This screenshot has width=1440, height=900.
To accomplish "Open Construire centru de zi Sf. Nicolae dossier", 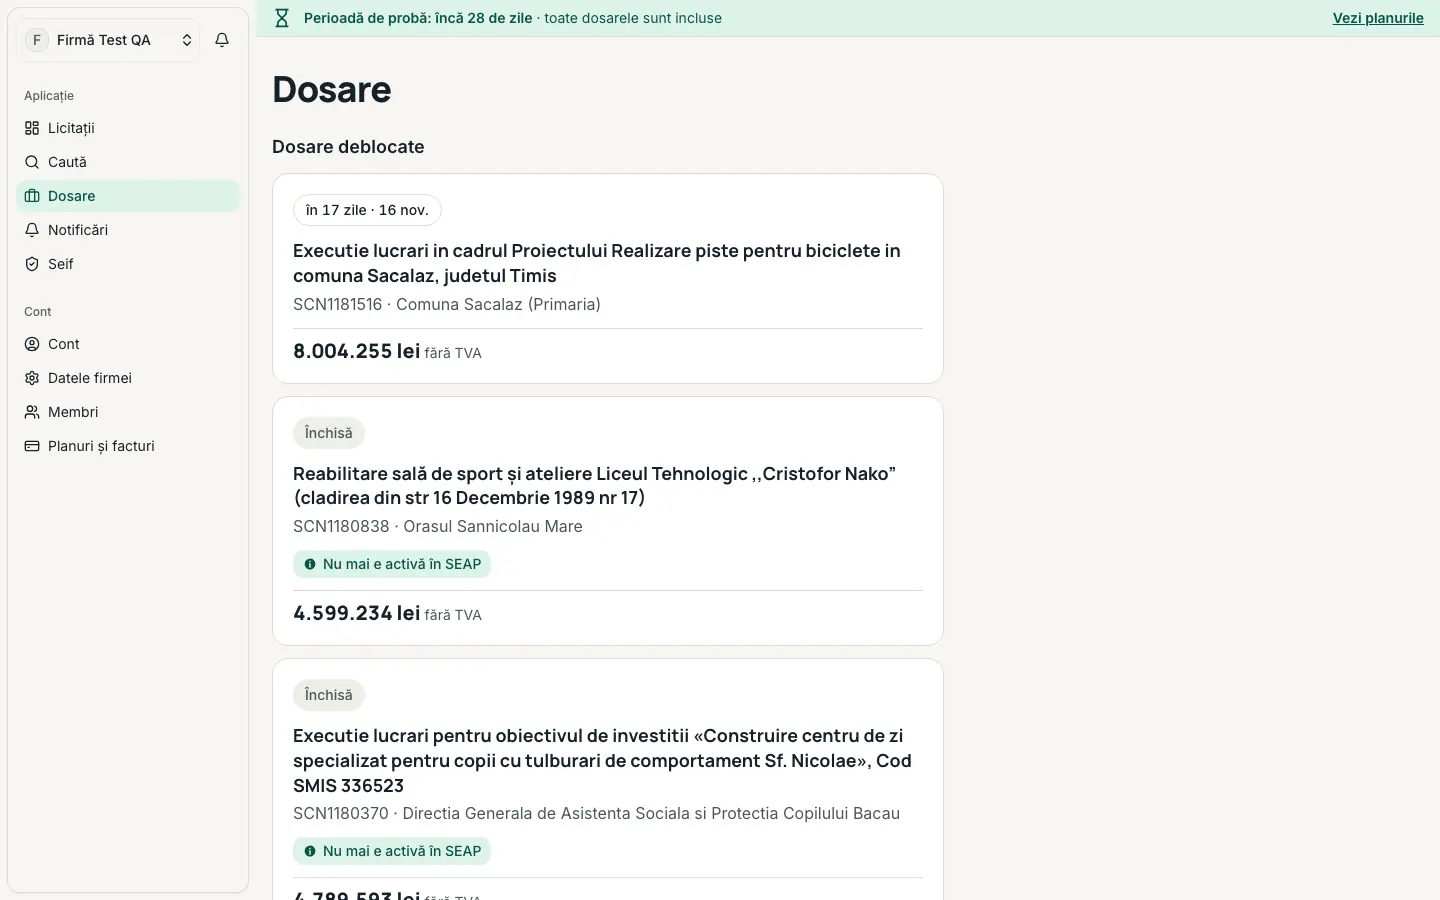I will [x=602, y=760].
